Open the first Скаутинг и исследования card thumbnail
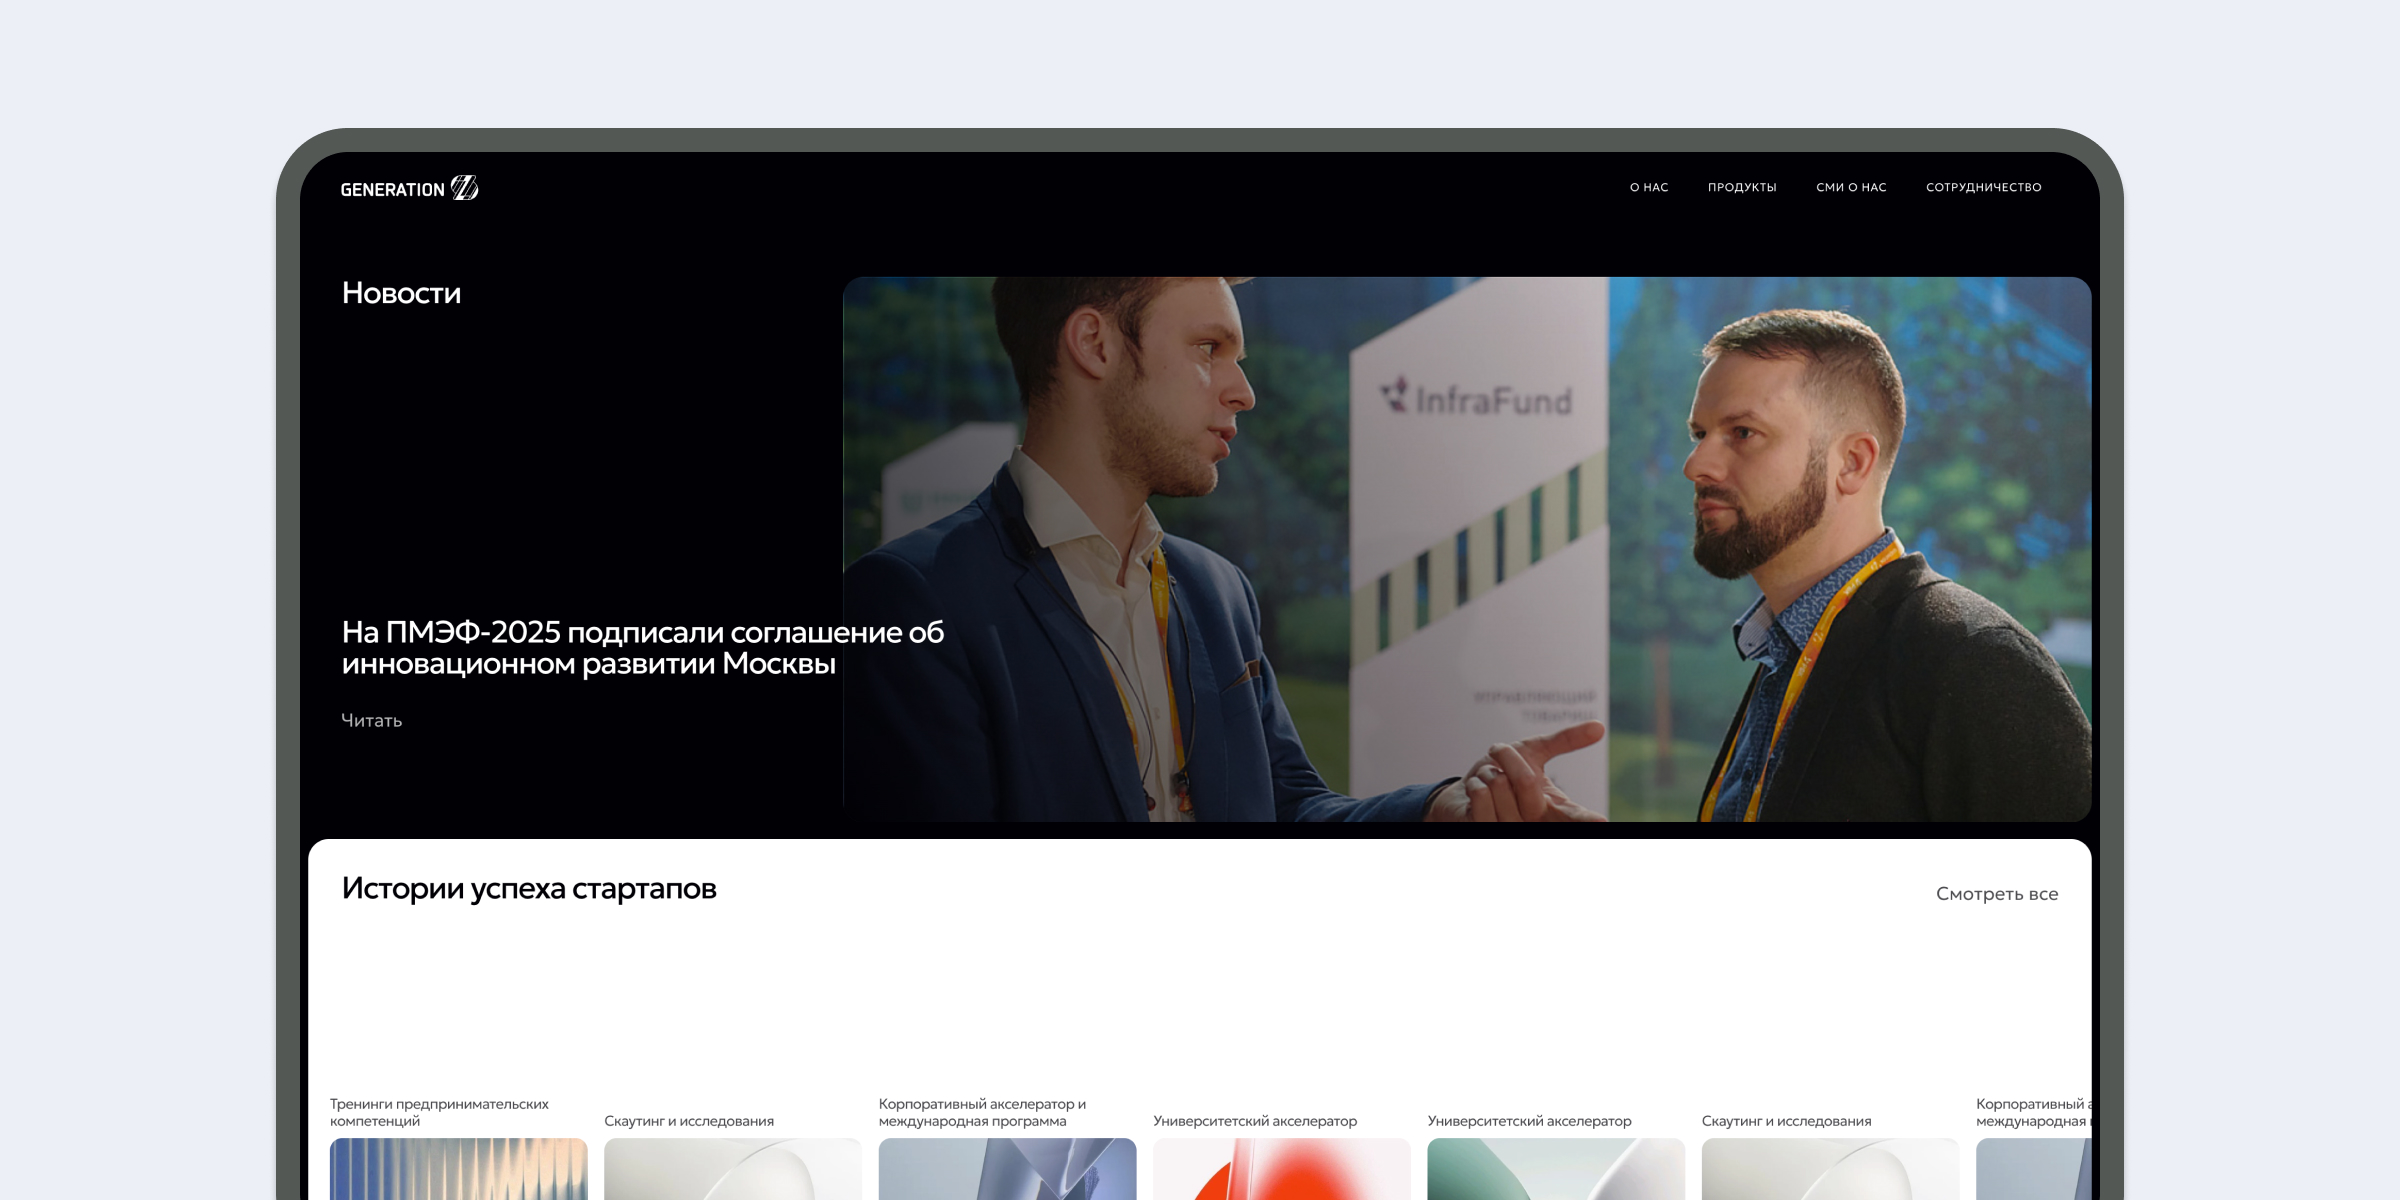 [733, 1169]
